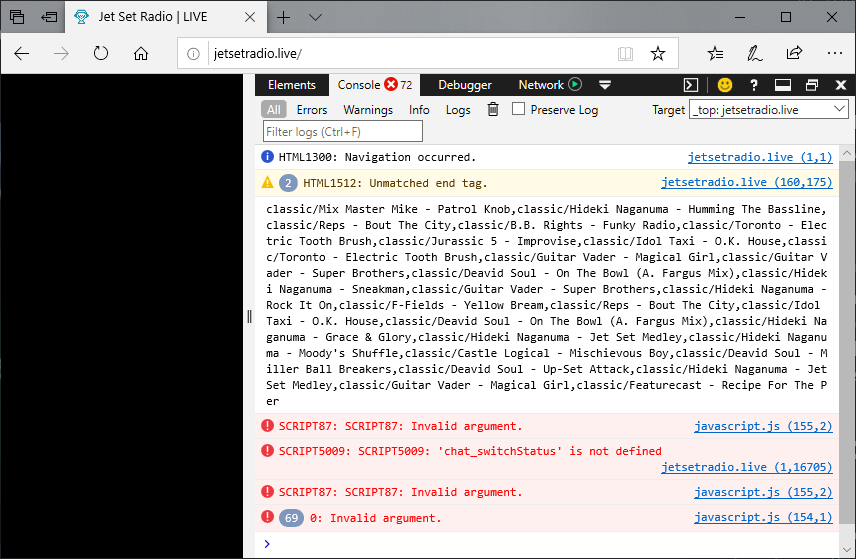Click the DevTools panel splitter handle
This screenshot has height=559, width=856.
(x=249, y=317)
